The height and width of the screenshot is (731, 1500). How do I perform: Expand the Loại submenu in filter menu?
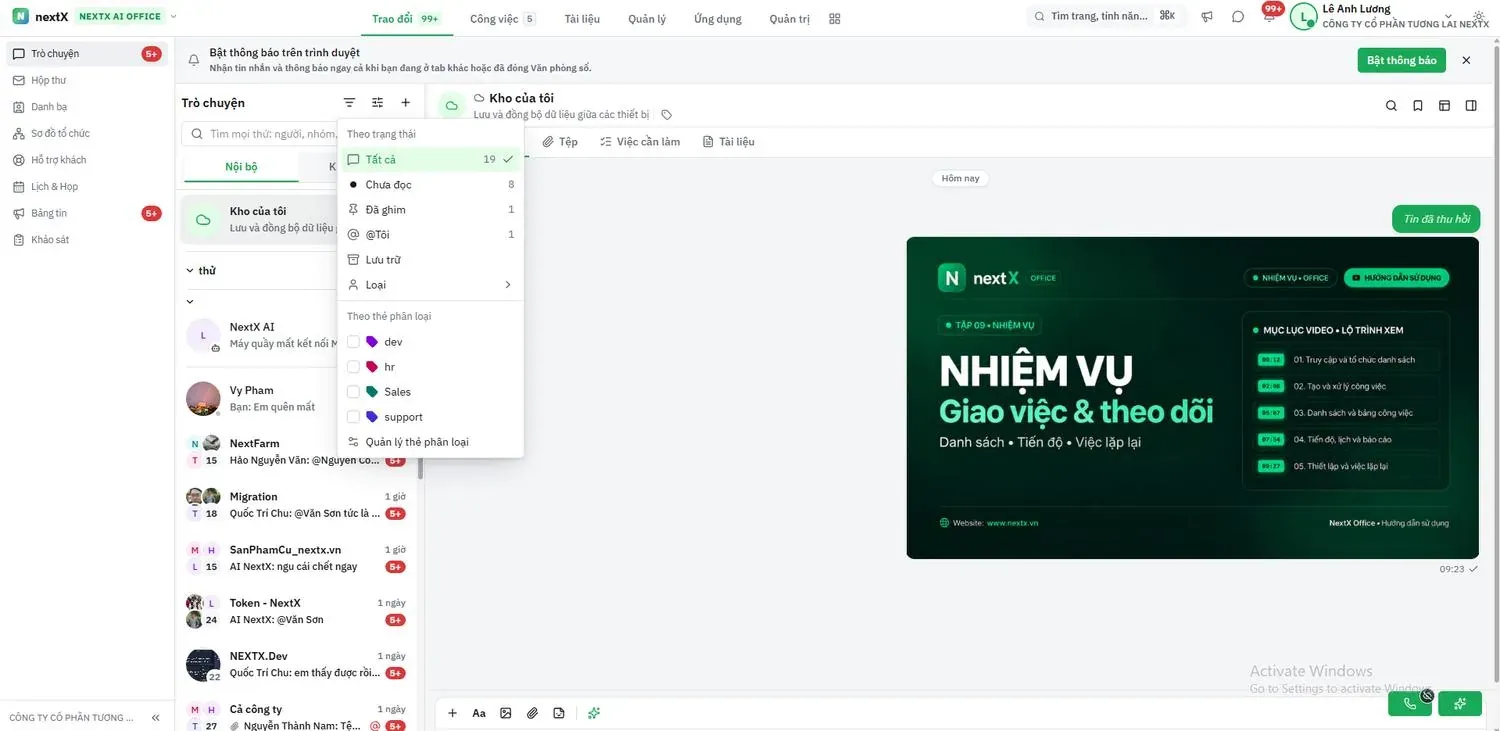[x=430, y=285]
